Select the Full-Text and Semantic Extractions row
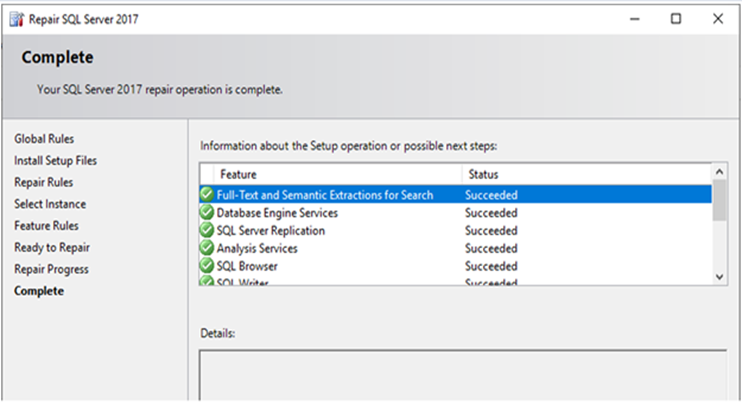Viewport: 742px width, 405px height. 325,195
